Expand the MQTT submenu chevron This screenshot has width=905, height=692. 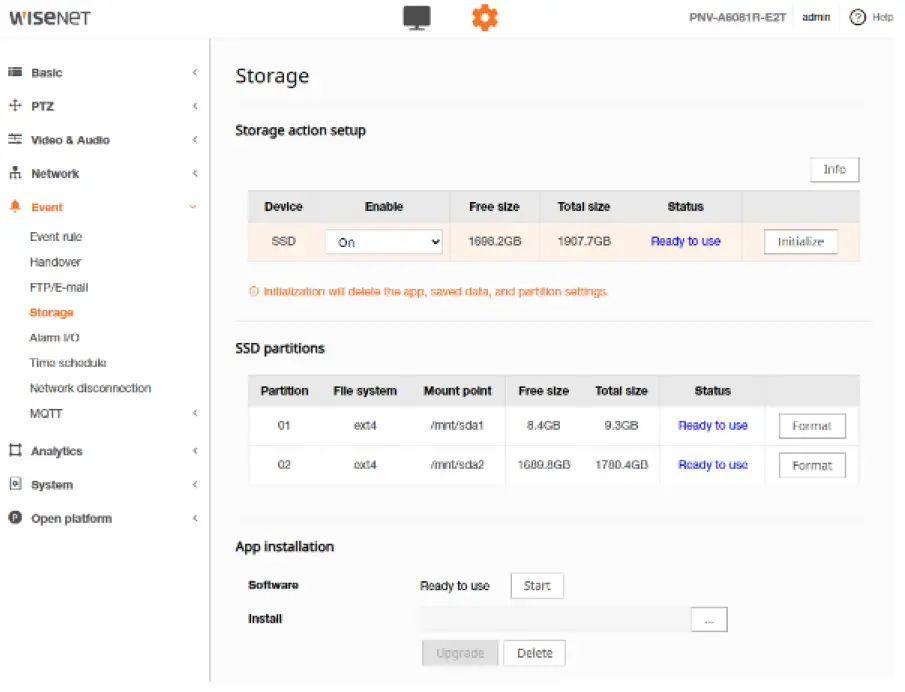click(194, 413)
